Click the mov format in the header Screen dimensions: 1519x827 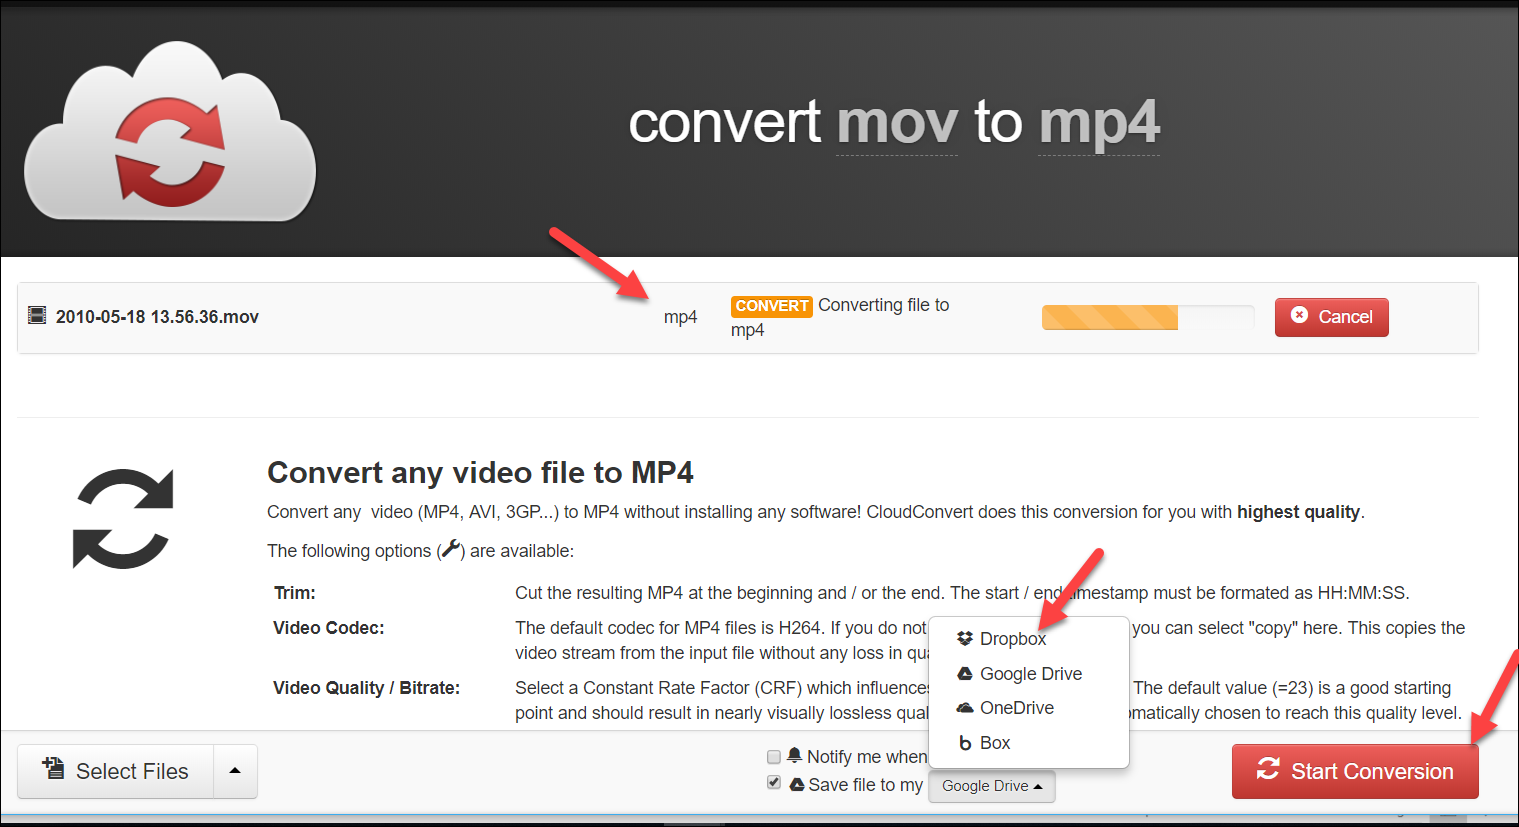897,123
